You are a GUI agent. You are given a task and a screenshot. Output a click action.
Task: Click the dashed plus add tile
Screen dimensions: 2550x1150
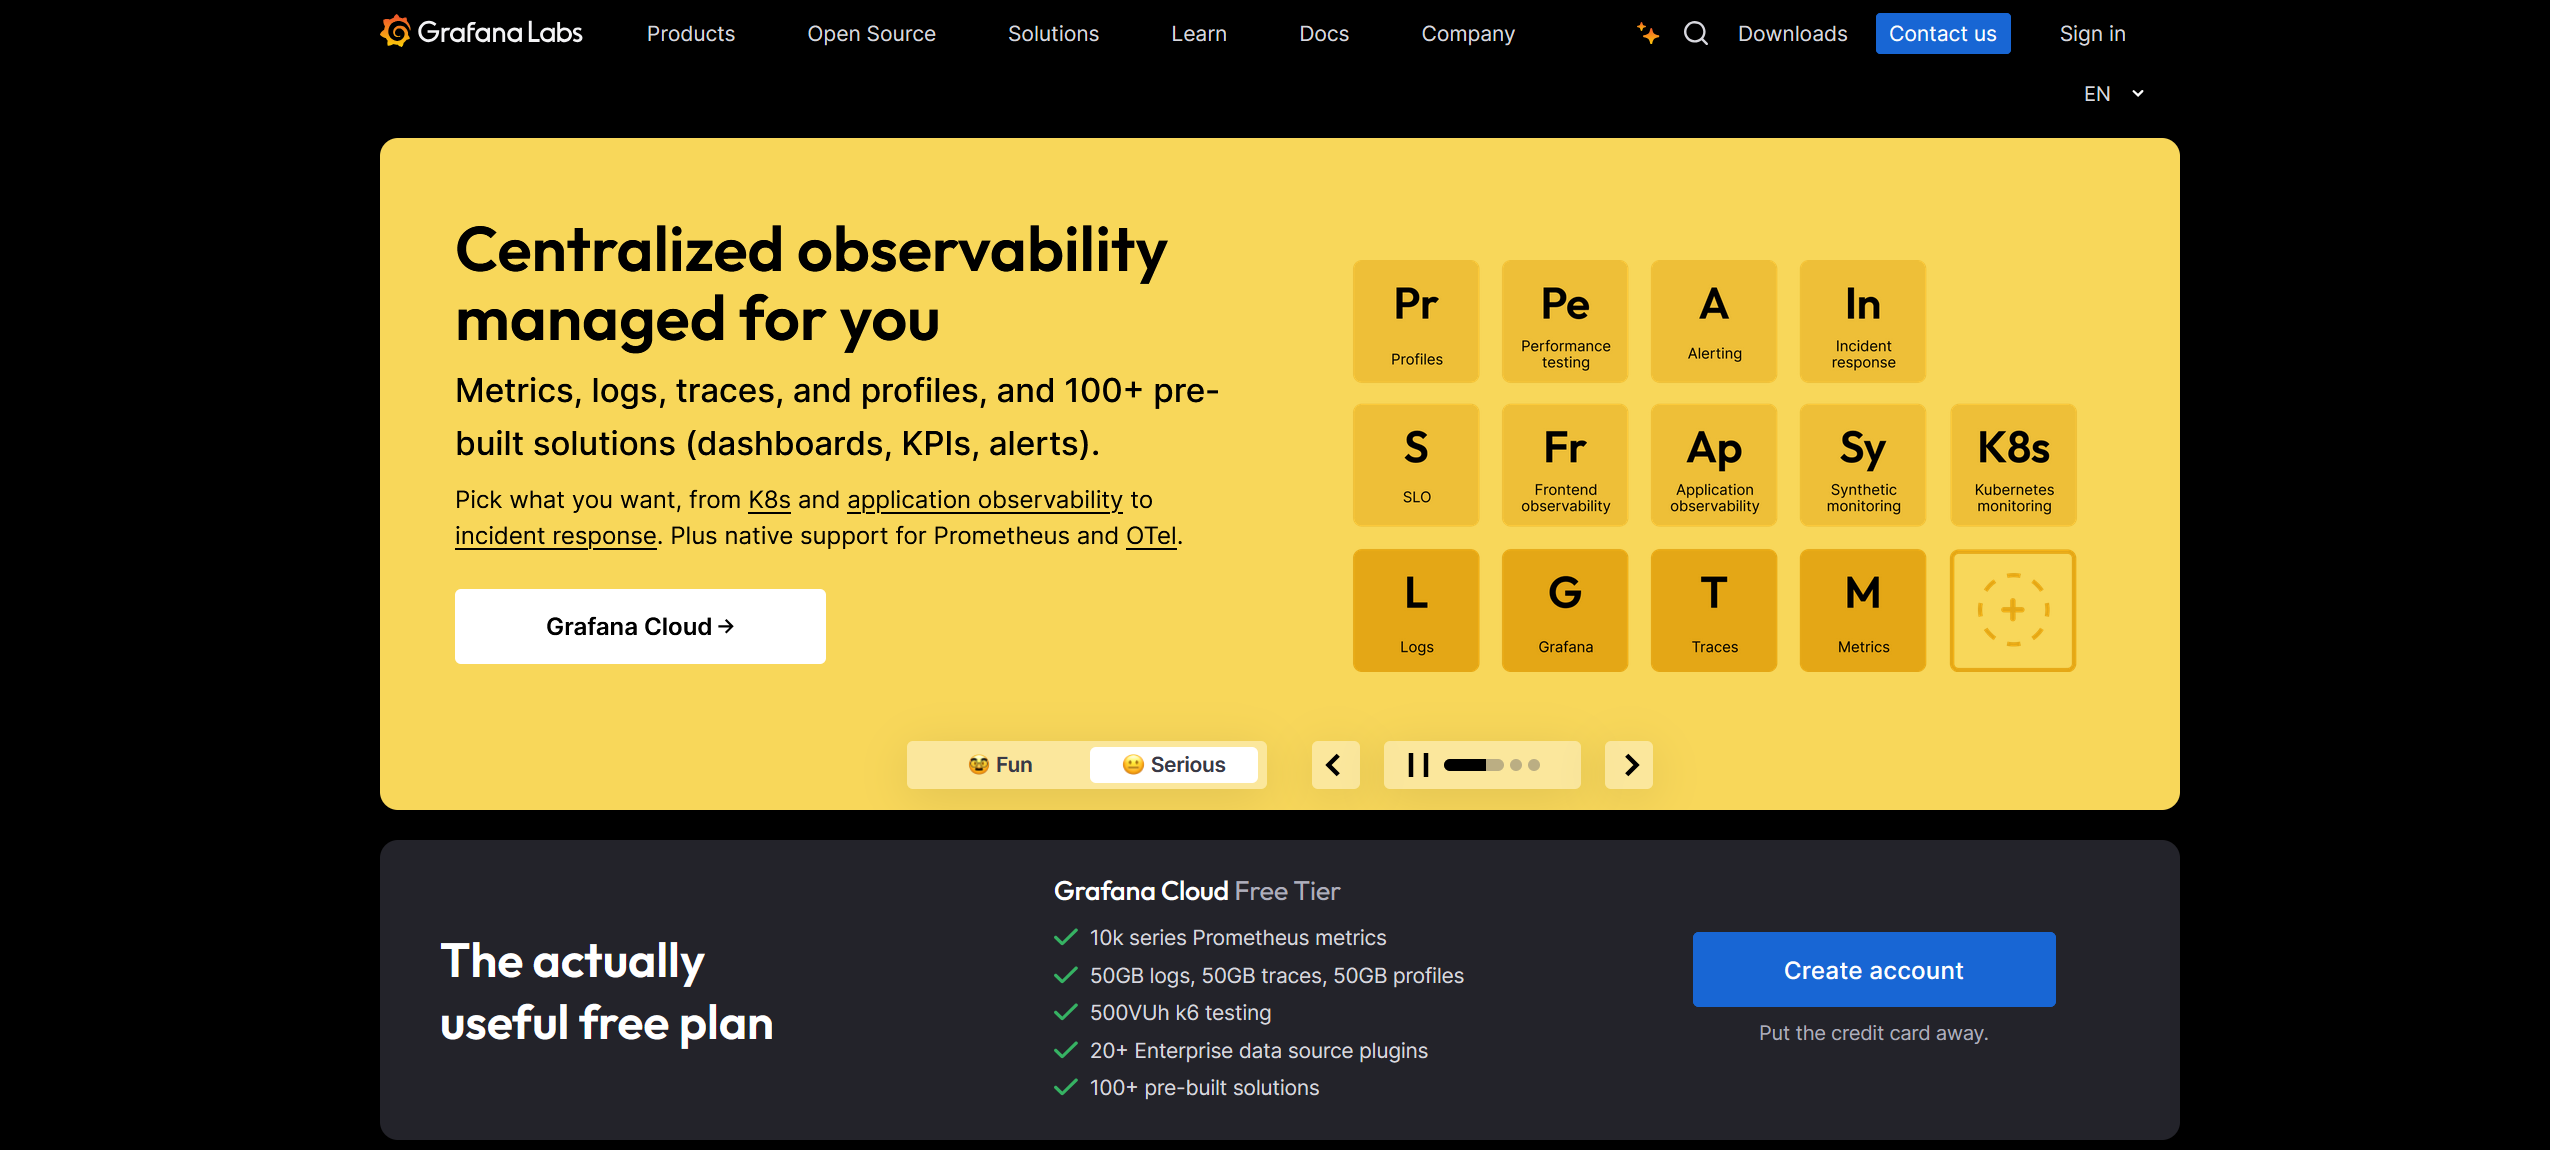[x=2013, y=610]
